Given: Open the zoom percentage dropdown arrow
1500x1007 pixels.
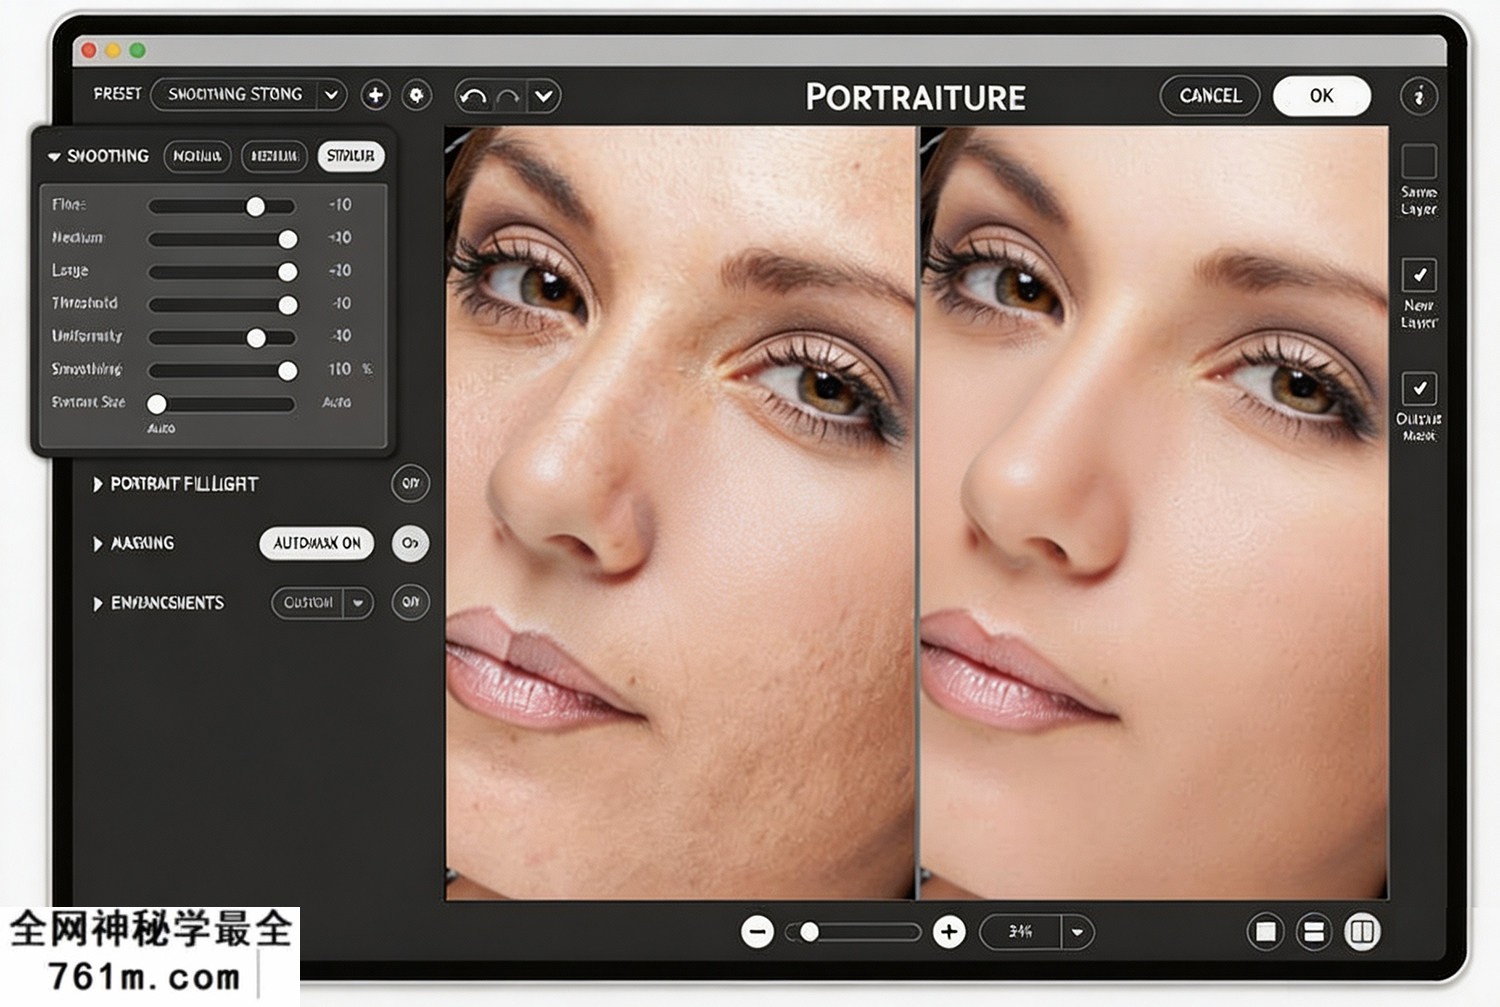Looking at the screenshot, I should click(1077, 932).
